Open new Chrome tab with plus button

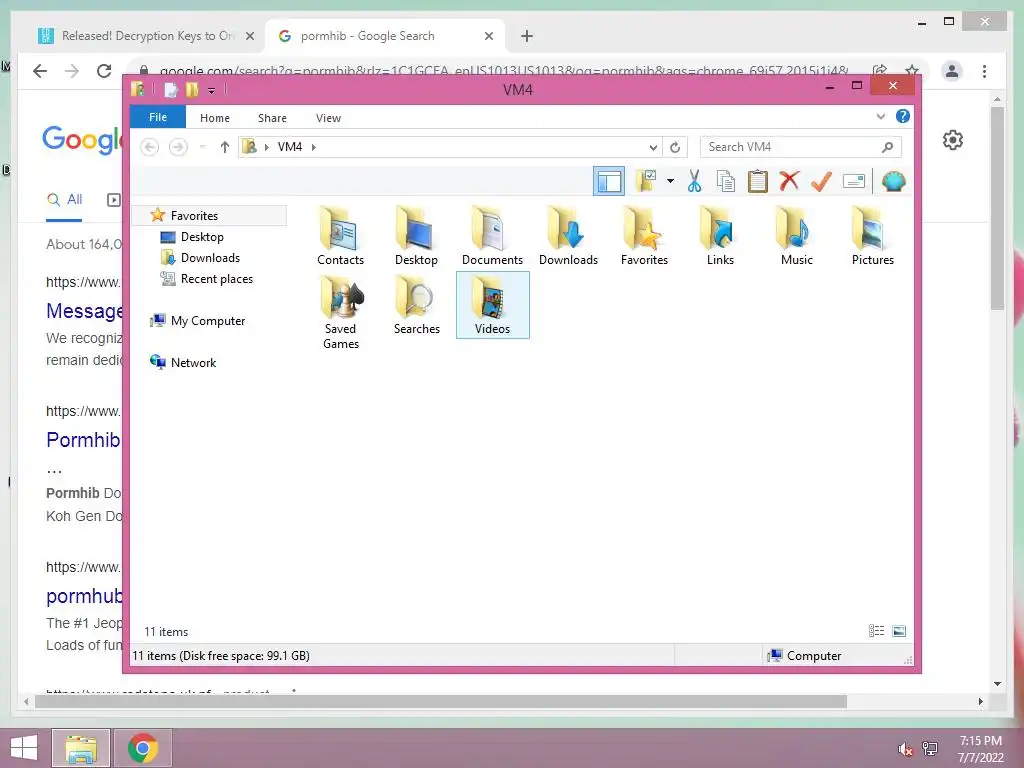[x=527, y=36]
